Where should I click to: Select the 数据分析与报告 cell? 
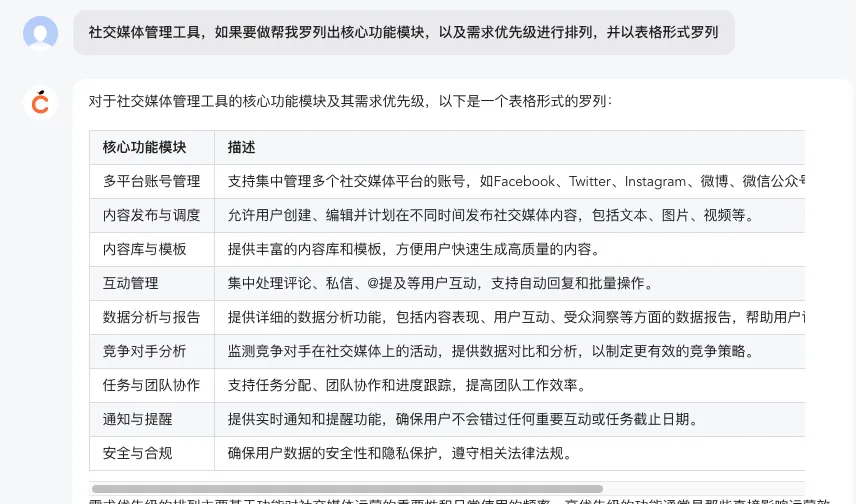coord(152,317)
